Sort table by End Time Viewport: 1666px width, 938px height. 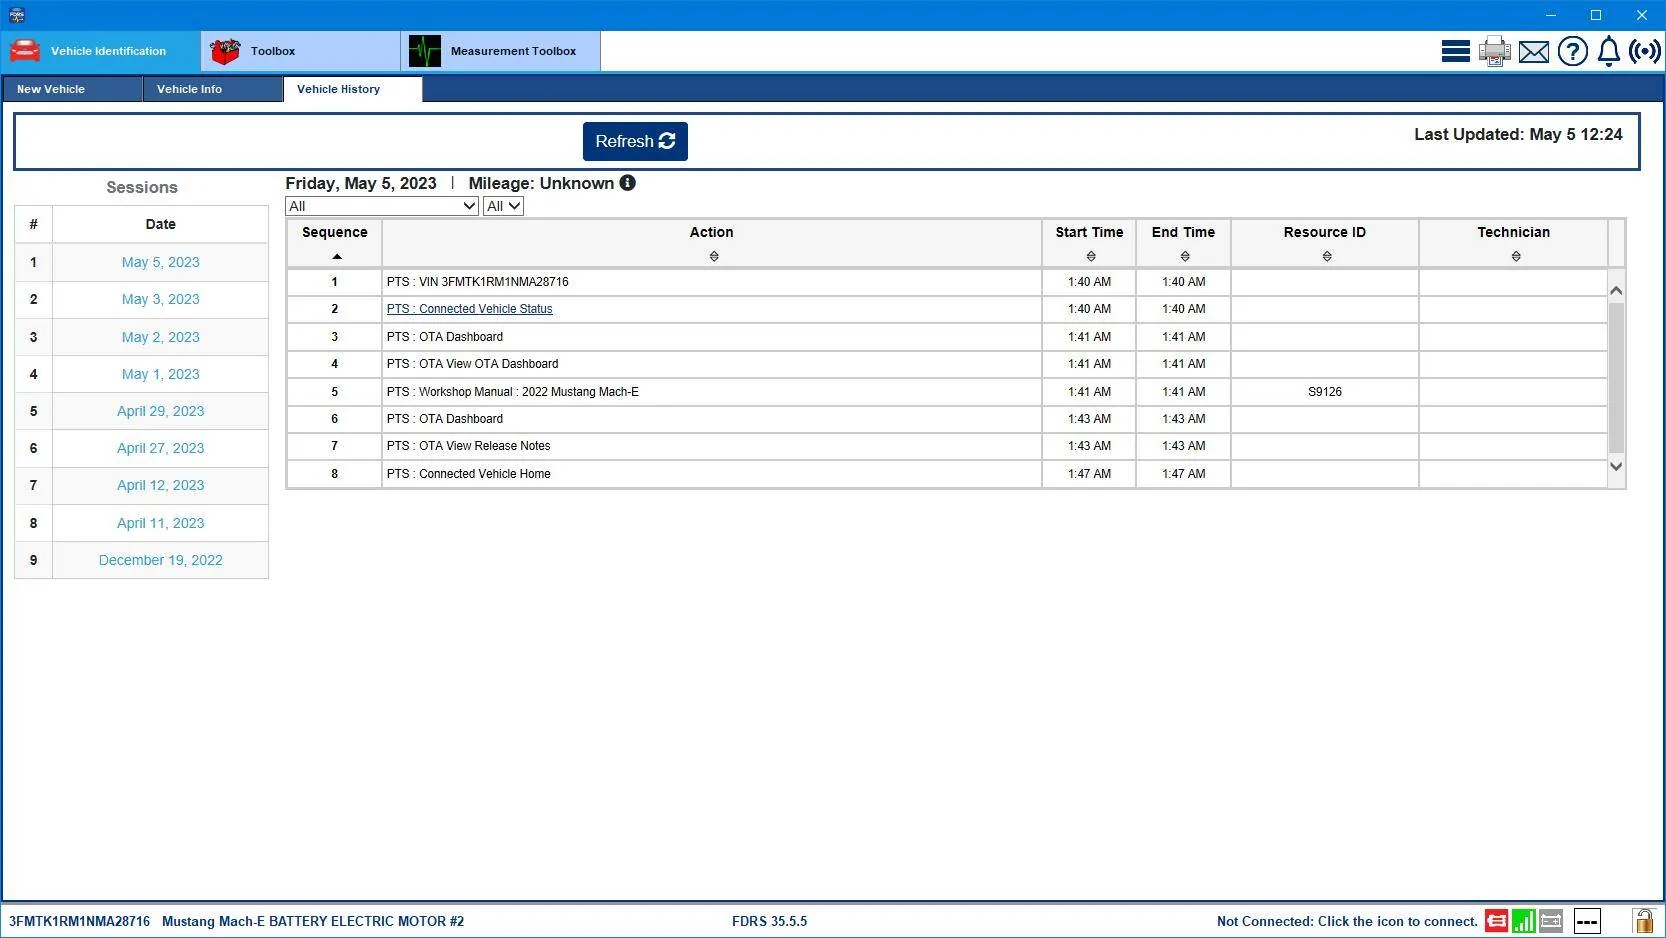(1185, 257)
